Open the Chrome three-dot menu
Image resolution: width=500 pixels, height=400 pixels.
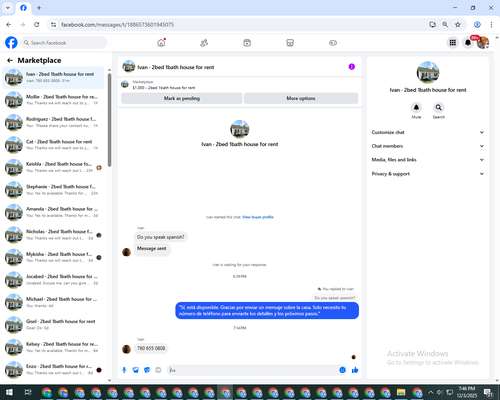point(491,25)
